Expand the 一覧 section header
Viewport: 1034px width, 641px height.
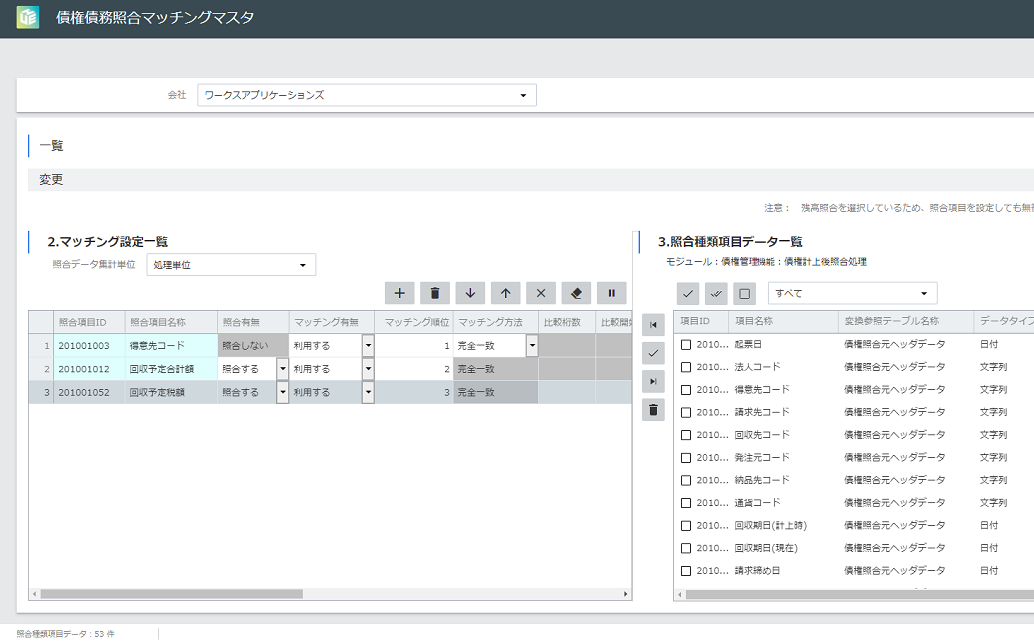51,146
